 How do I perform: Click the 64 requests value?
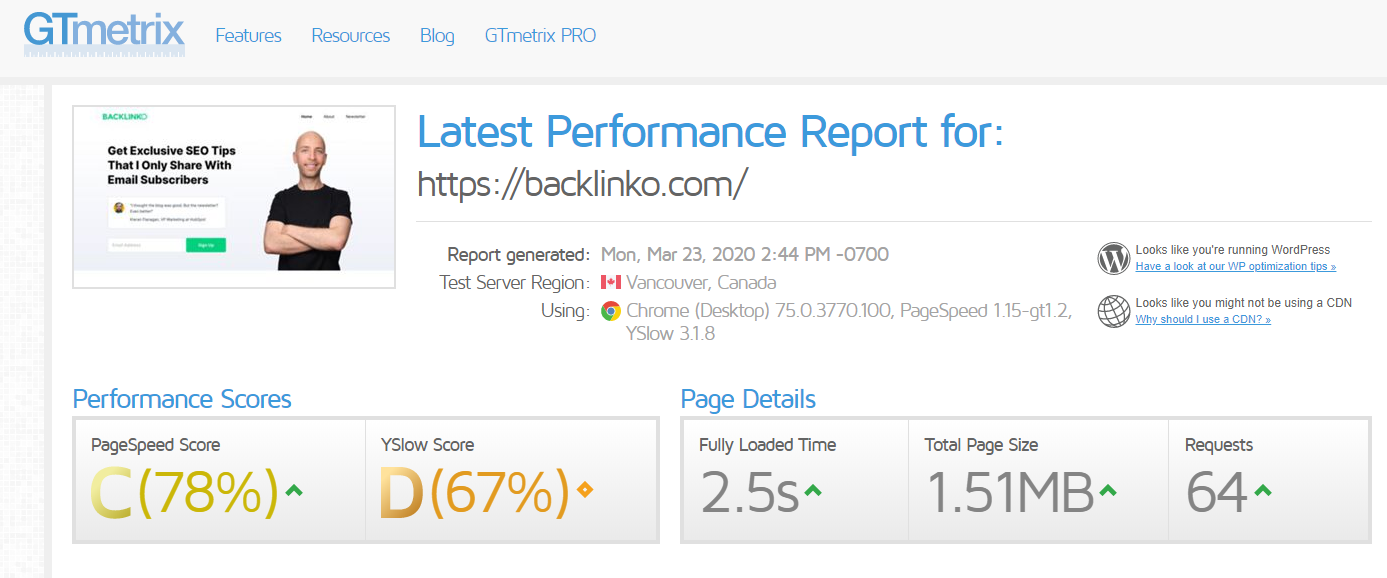pyautogui.click(x=1217, y=492)
